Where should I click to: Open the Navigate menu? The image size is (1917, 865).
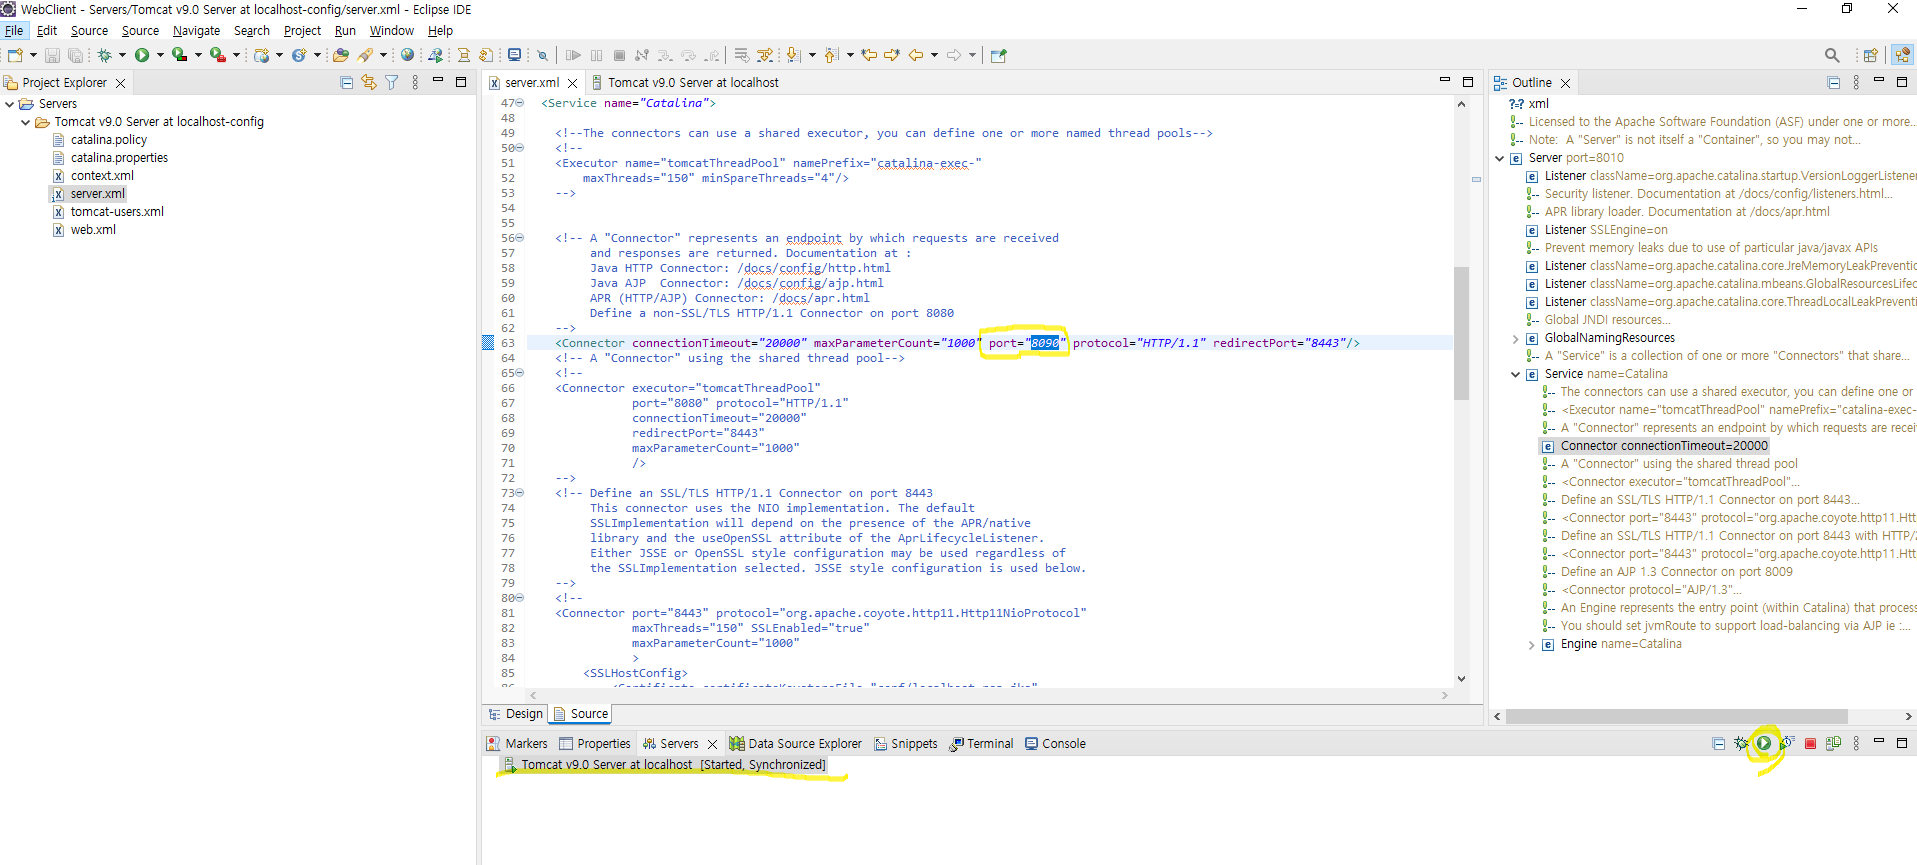coord(196,30)
